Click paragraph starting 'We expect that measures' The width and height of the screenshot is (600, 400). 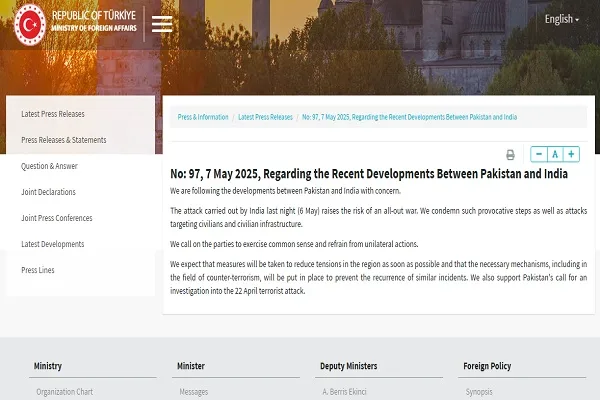[378, 278]
